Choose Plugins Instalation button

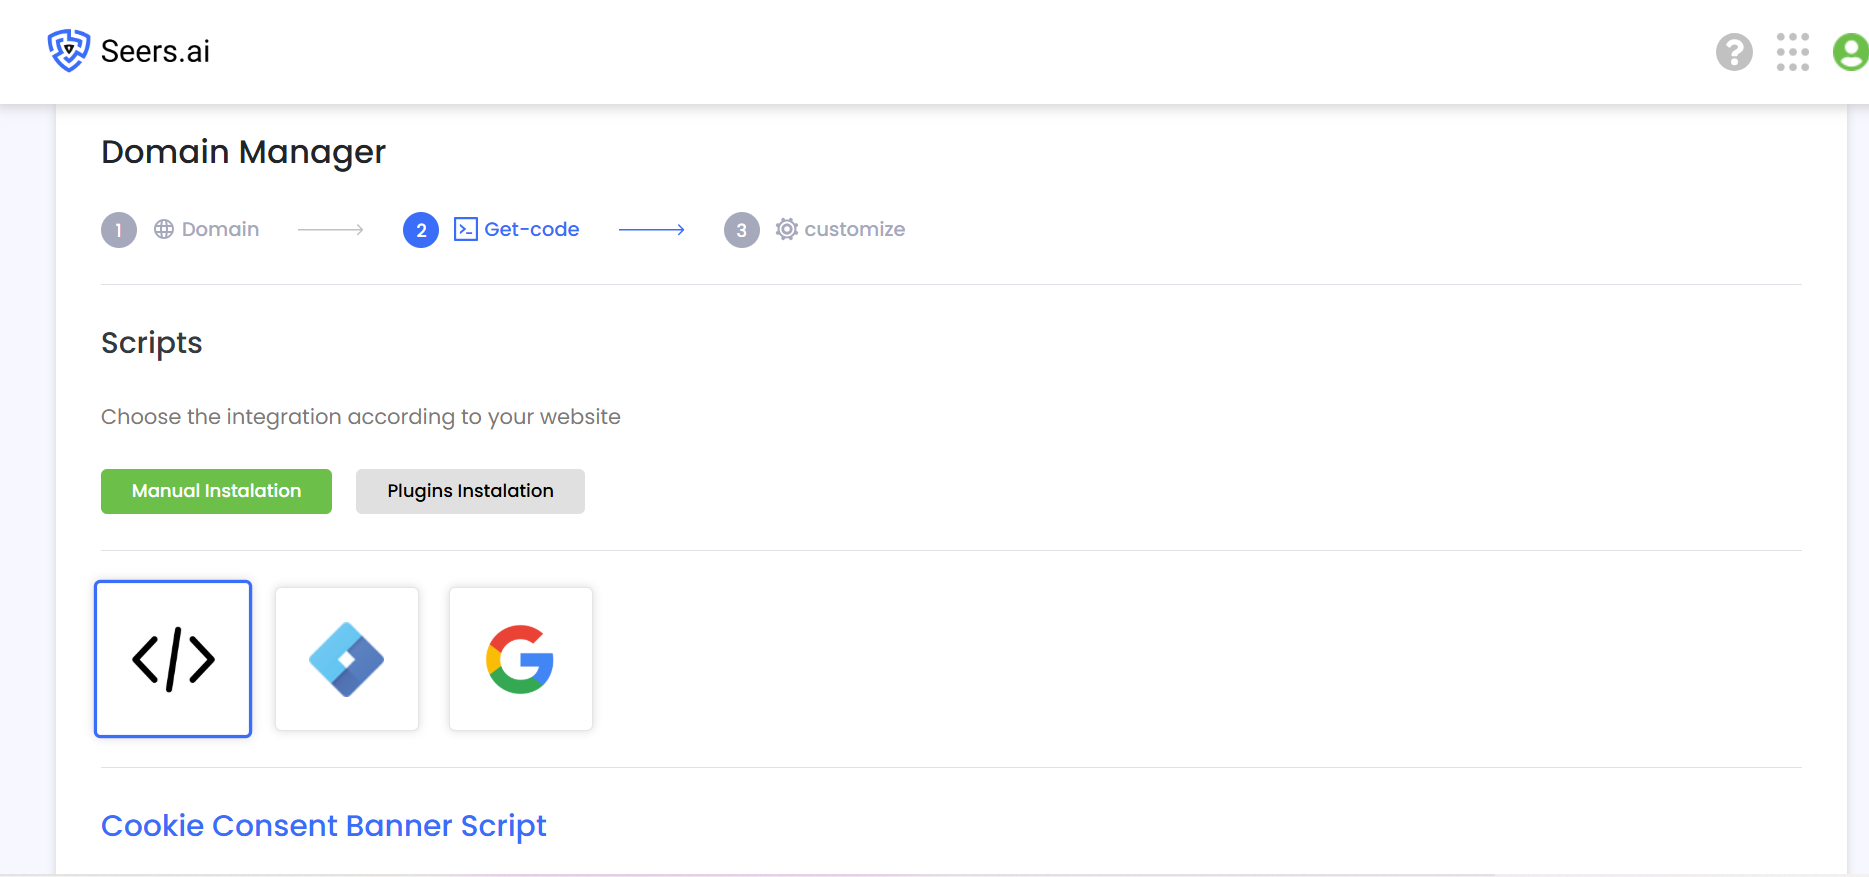(x=470, y=491)
